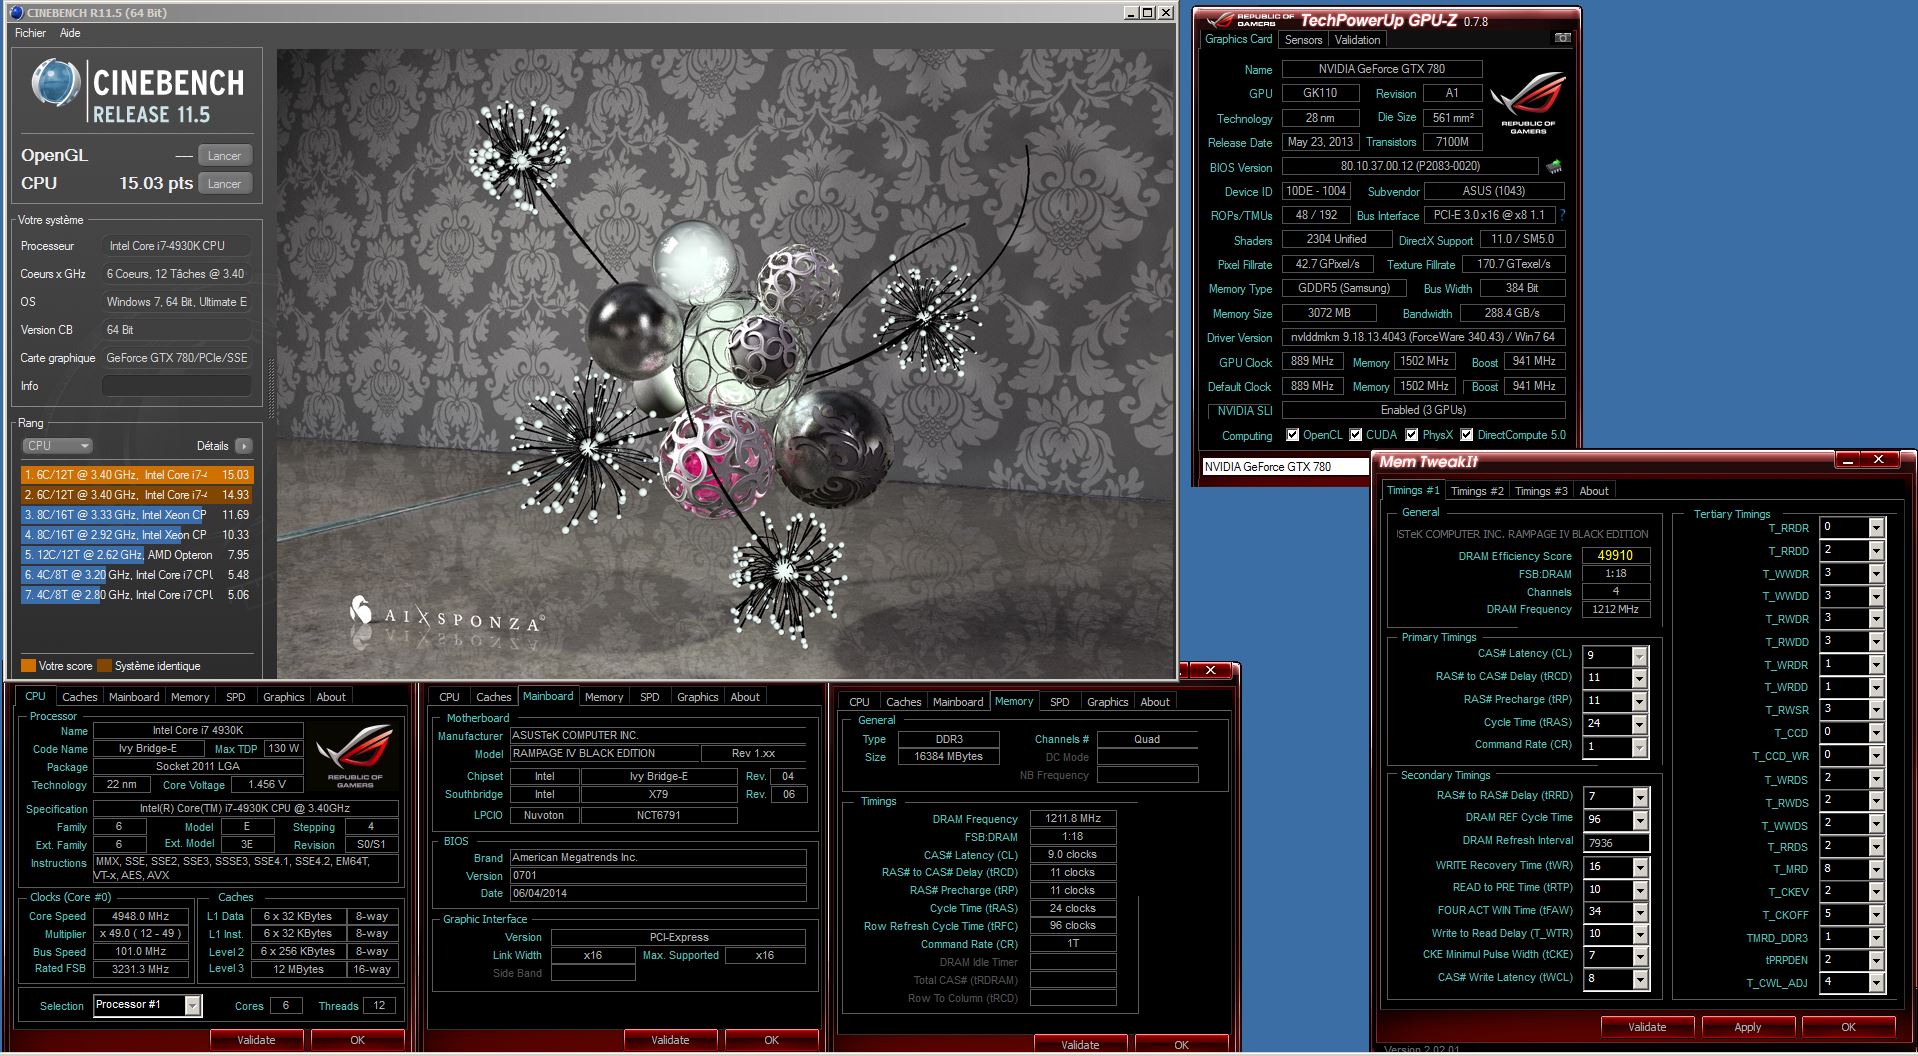Switch to Timings #2 tab in Mem TweakIt
1918x1056 pixels.
tap(1477, 491)
